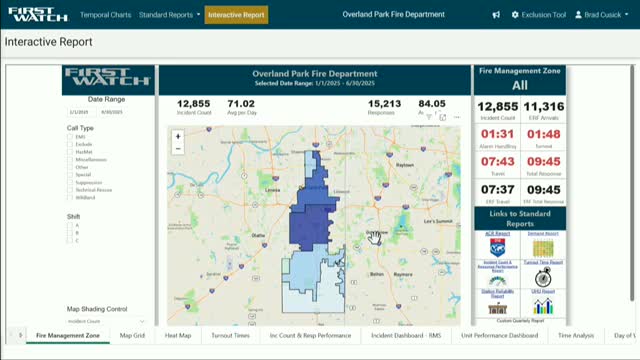The image size is (640, 360).
Task: Tick the Exclude call type checkbox
Action: click(70, 144)
